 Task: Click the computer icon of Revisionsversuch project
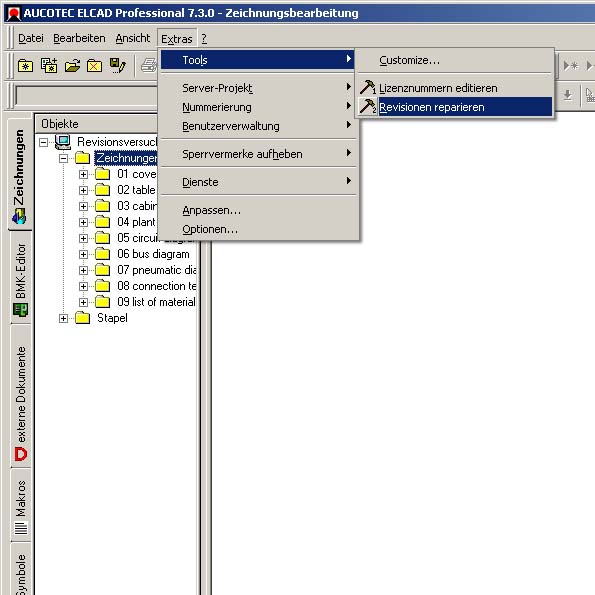[63, 142]
